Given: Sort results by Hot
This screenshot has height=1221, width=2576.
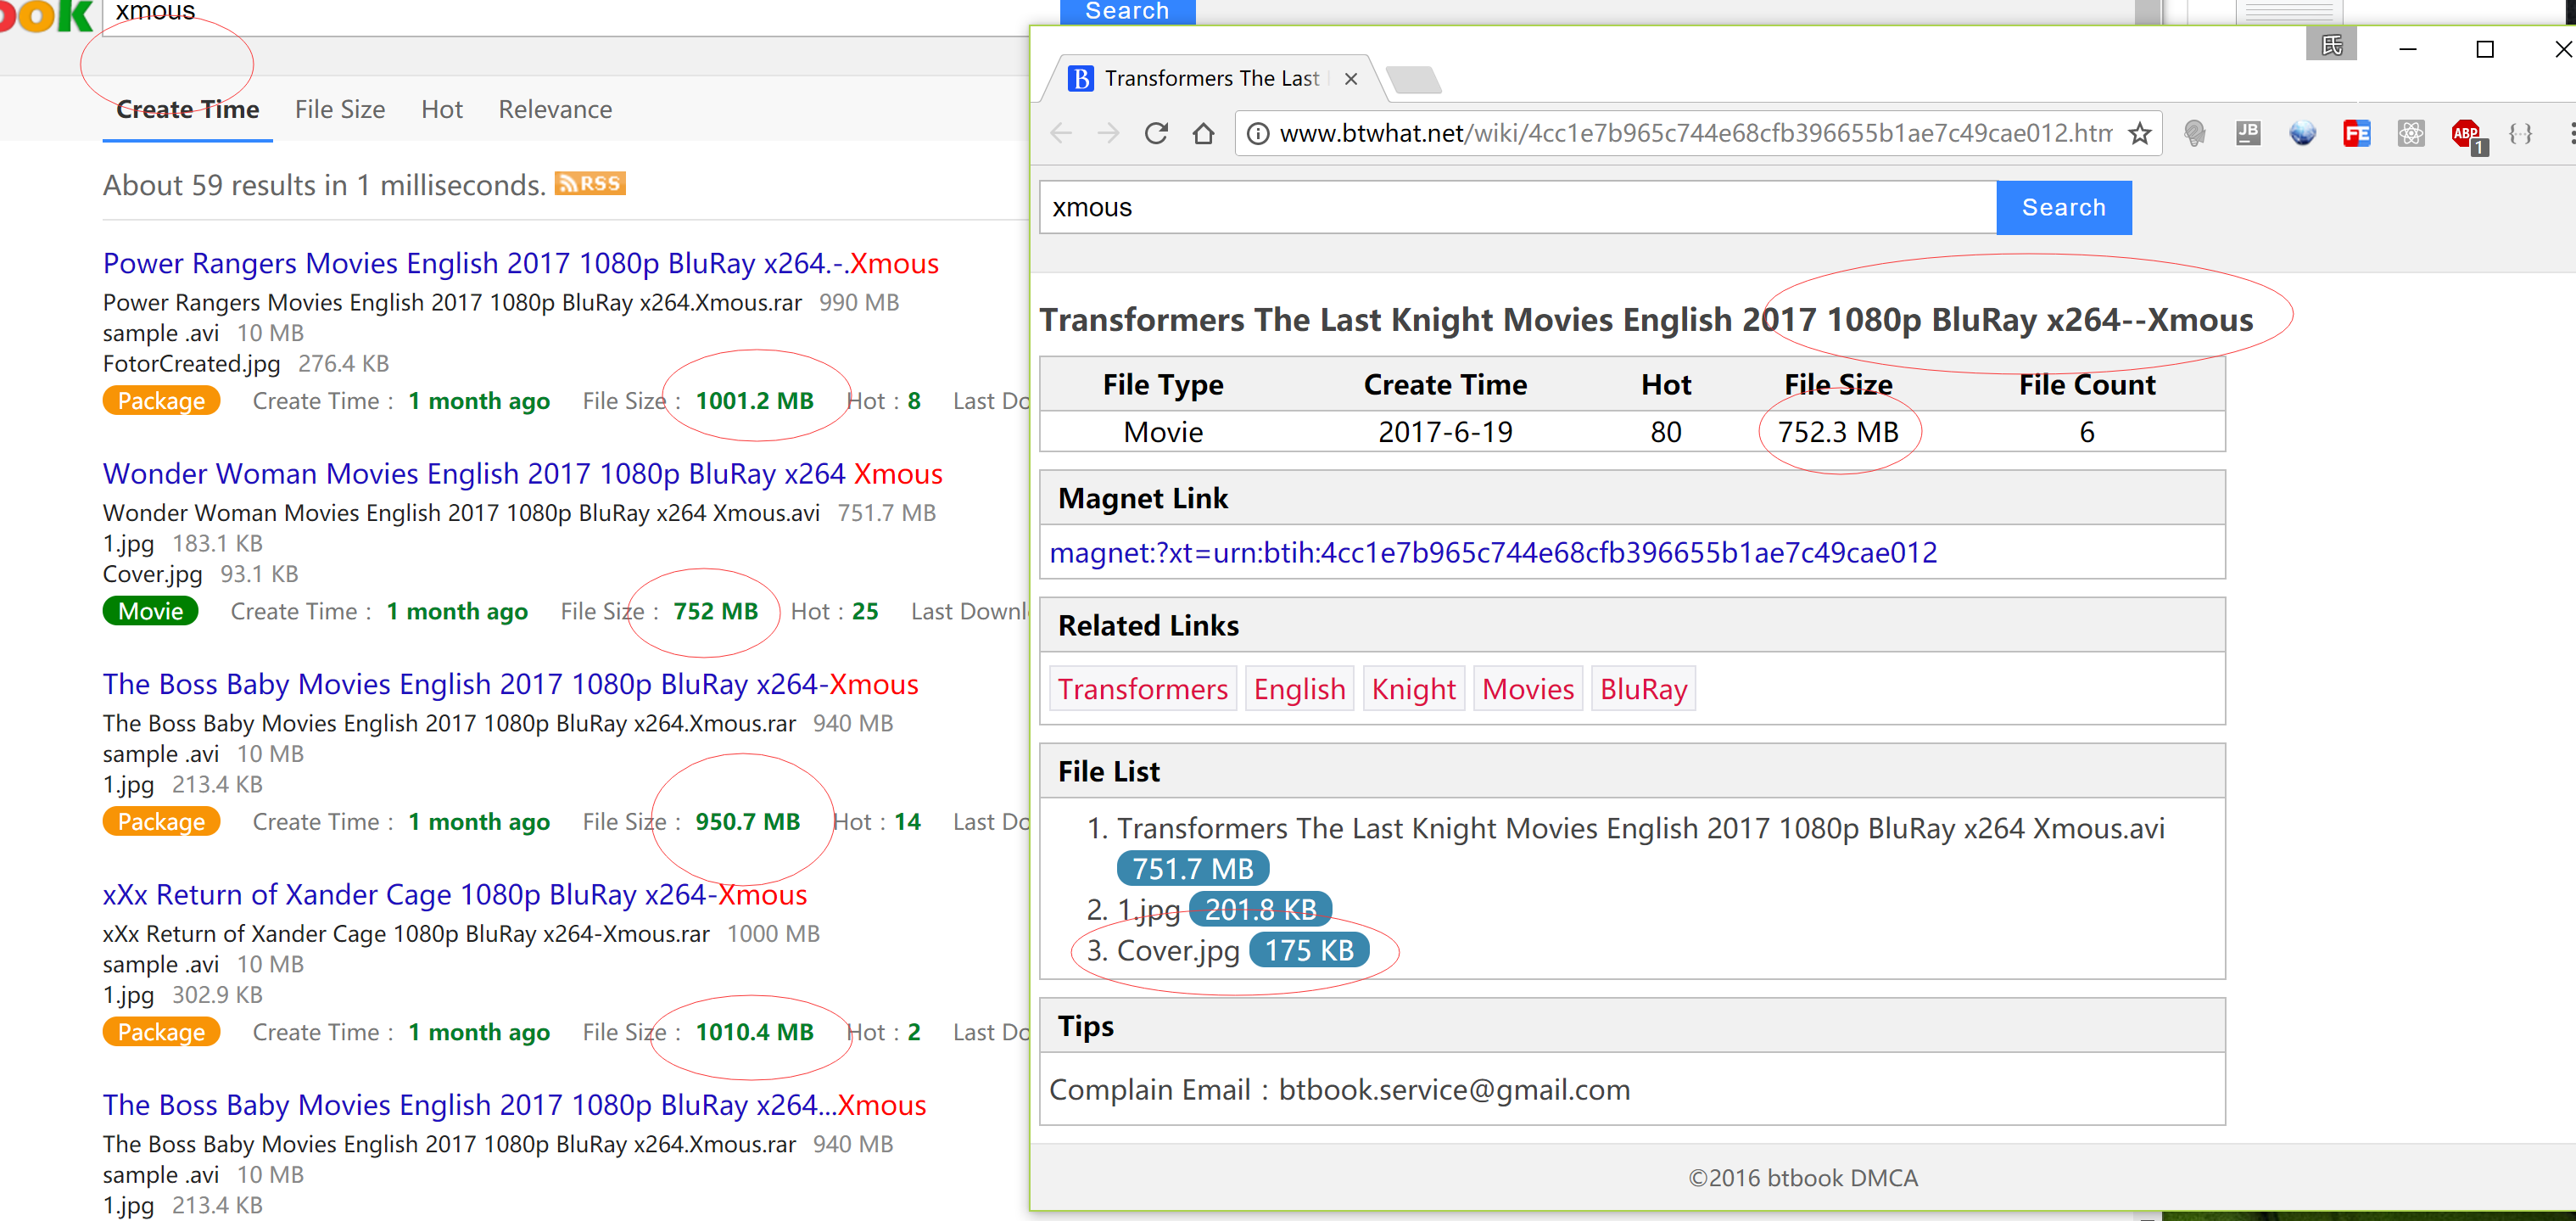Looking at the screenshot, I should click(x=442, y=109).
